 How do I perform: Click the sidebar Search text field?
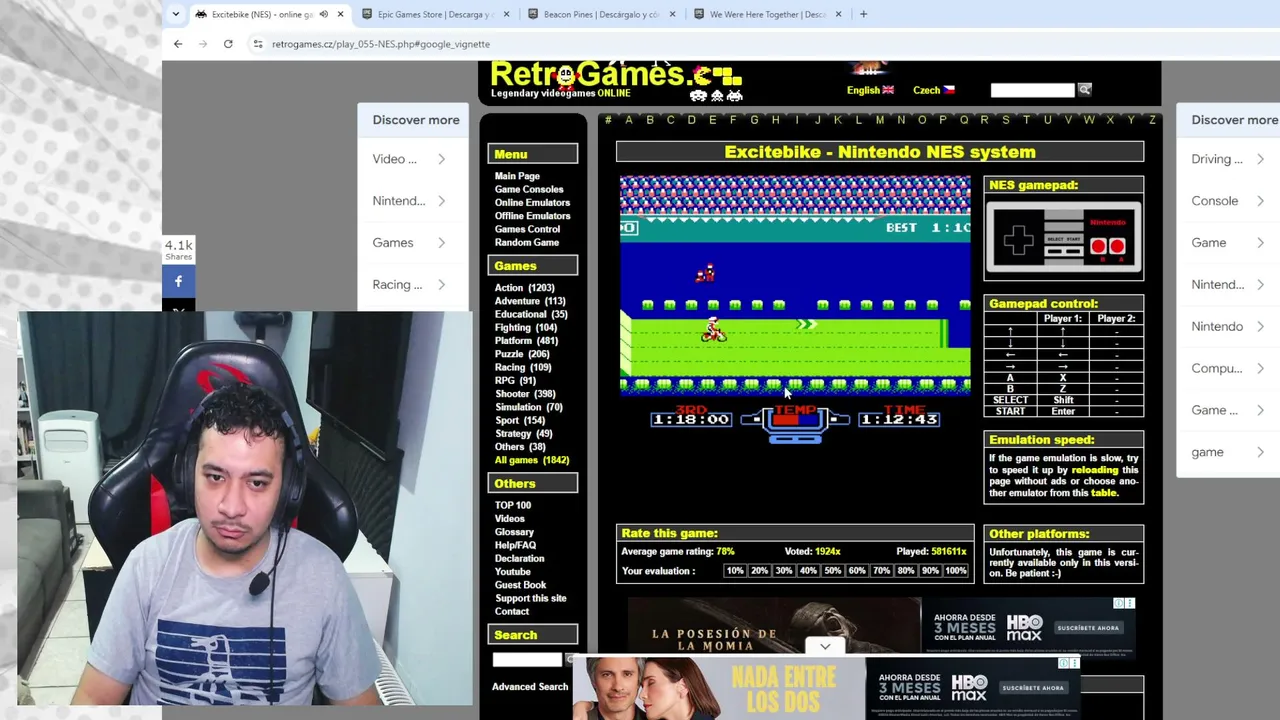(527, 660)
